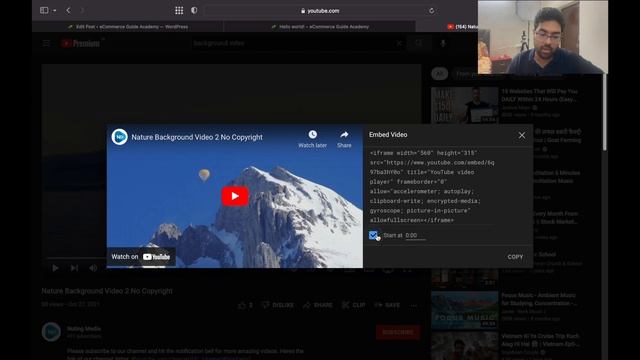Click the red SUBSCRIBE button
Viewport: 640px width, 360px height.
click(398, 332)
